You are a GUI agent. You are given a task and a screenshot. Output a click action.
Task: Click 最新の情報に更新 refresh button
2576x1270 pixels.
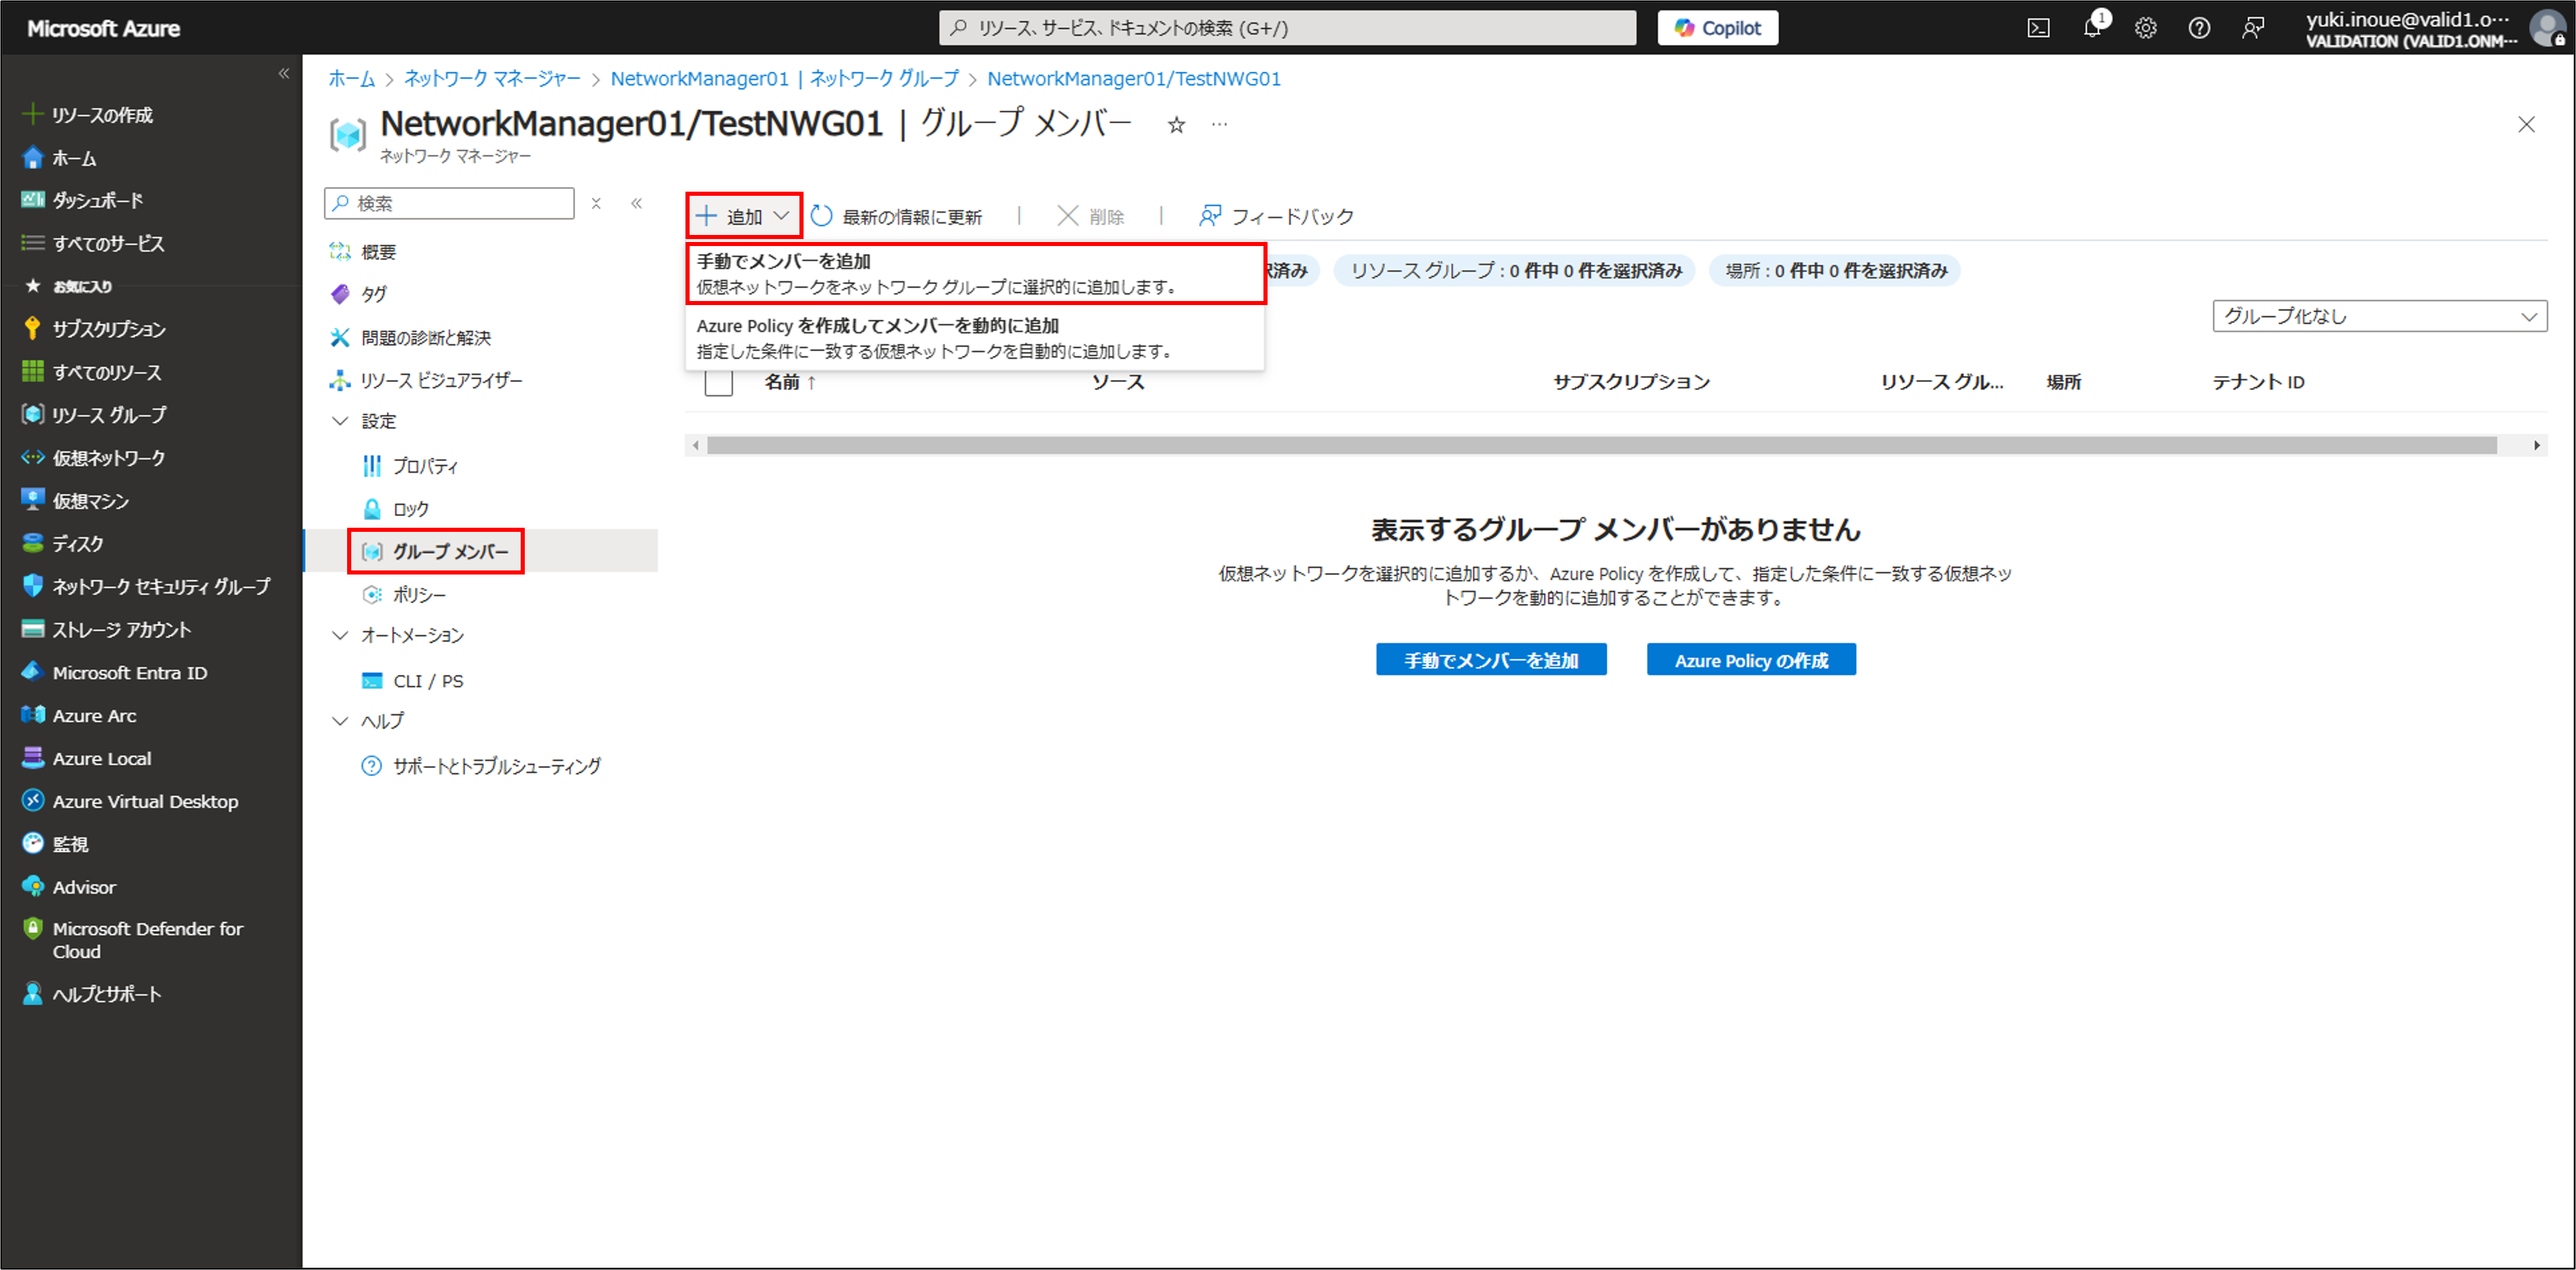[x=897, y=216]
